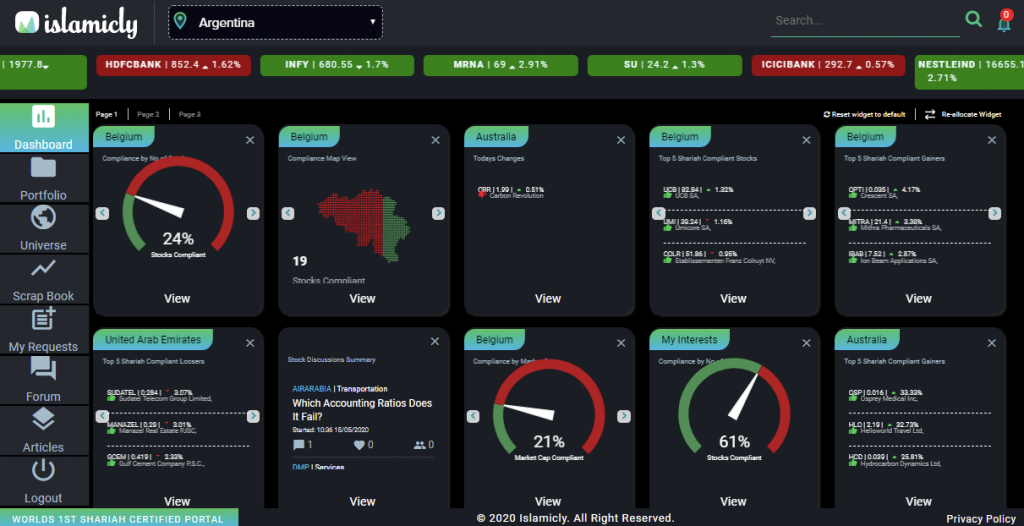Click previous arrow on Belgium Stocks Compliant gauge
This screenshot has height=526, width=1024.
tap(101, 213)
